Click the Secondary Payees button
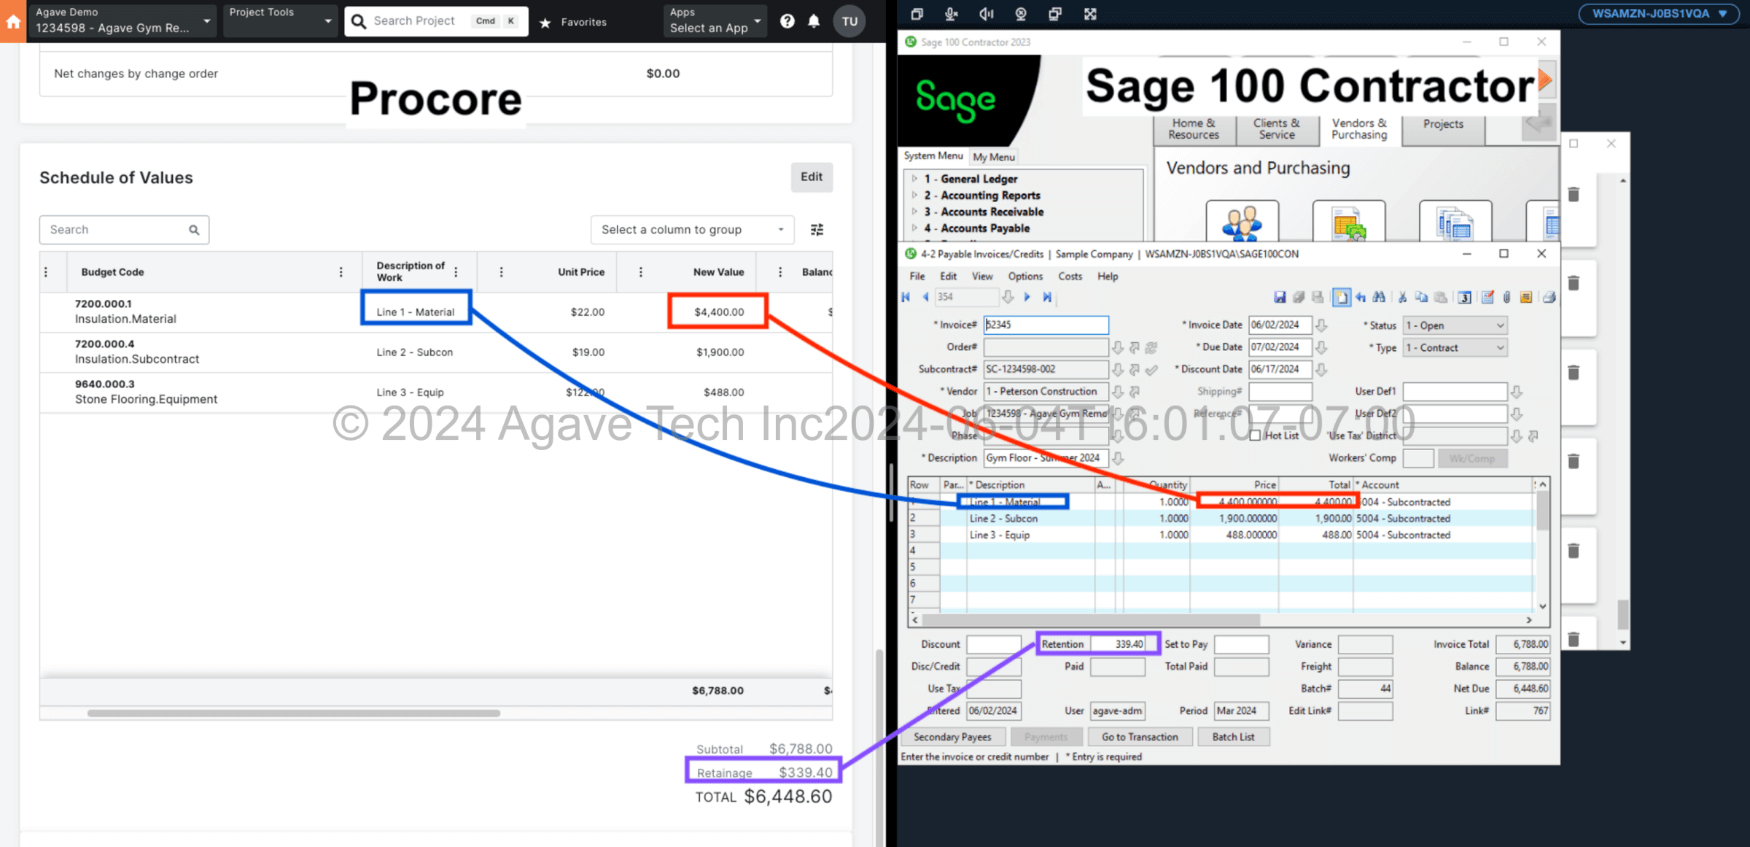The height and width of the screenshot is (847, 1750). tap(952, 737)
